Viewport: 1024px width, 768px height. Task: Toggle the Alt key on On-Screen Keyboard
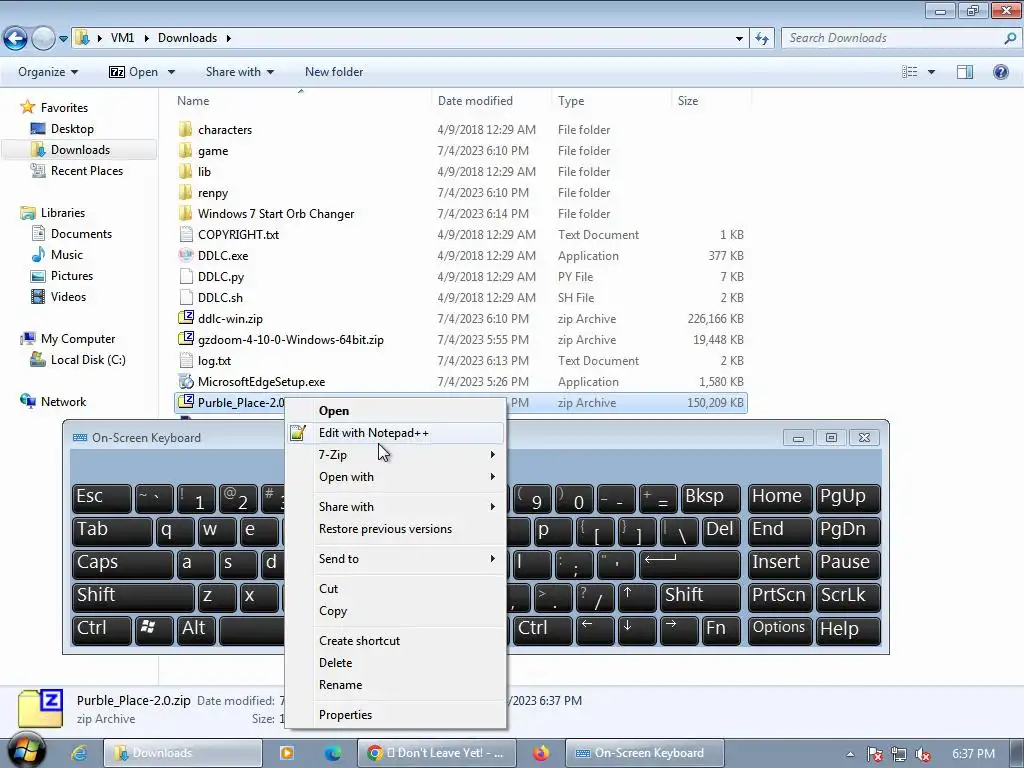(x=196, y=629)
